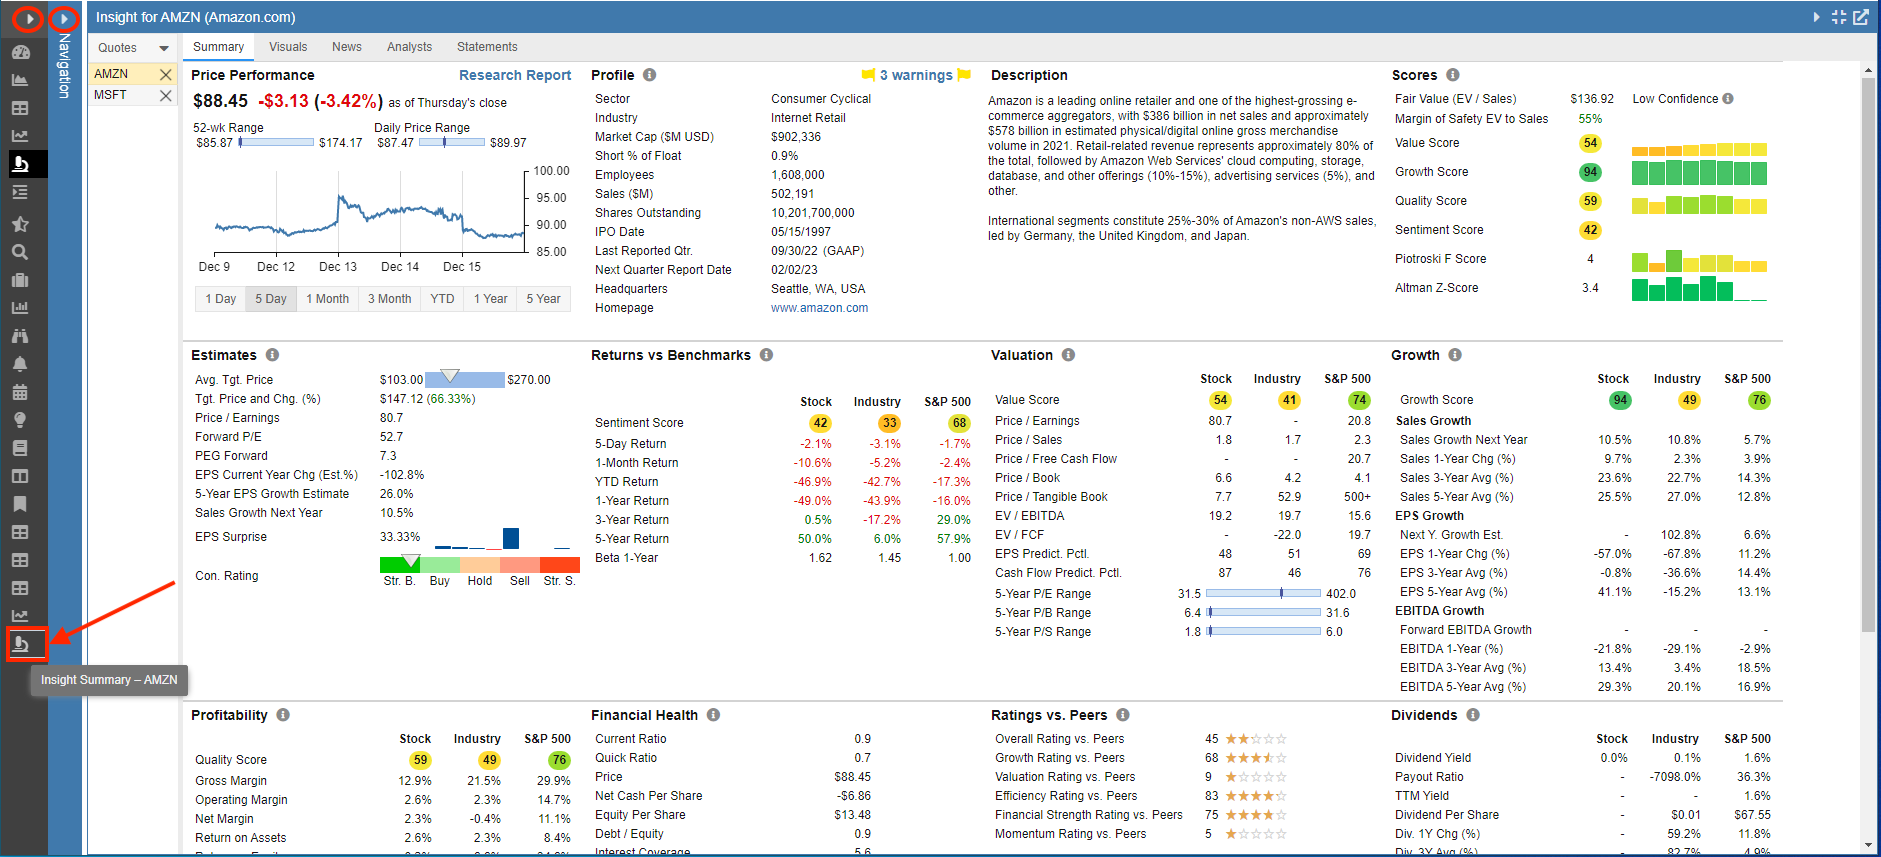Click the Con. Rating color scale
Viewport: 1881px width, 857px height.
[x=480, y=565]
